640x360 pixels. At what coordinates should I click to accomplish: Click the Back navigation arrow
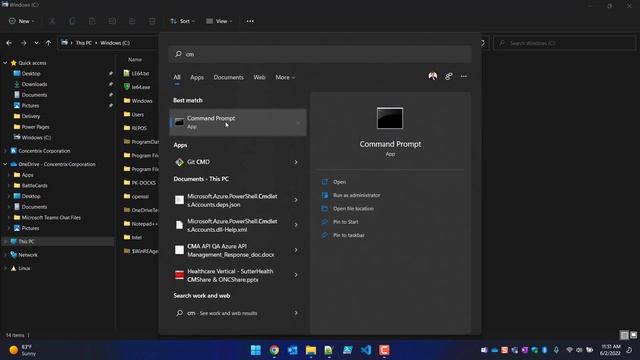[9, 43]
